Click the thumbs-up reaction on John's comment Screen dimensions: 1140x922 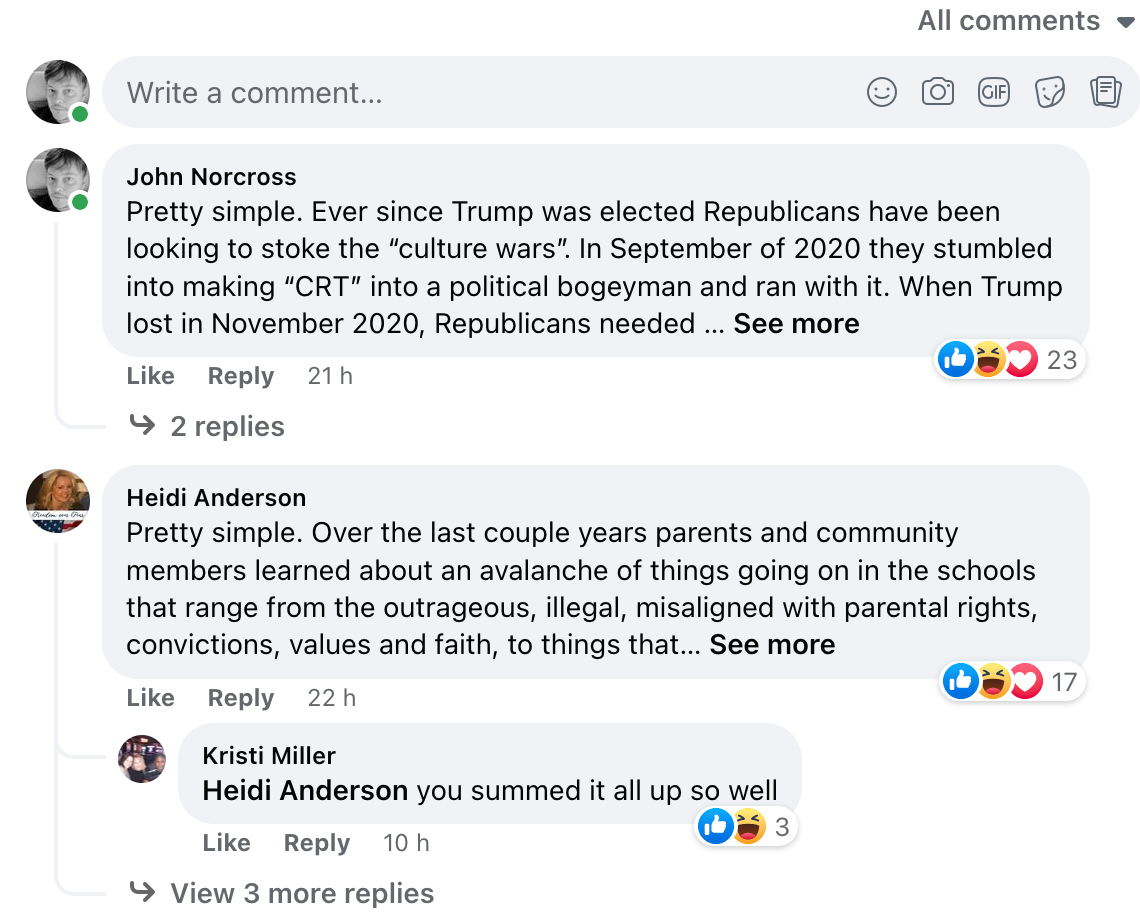tap(955, 359)
